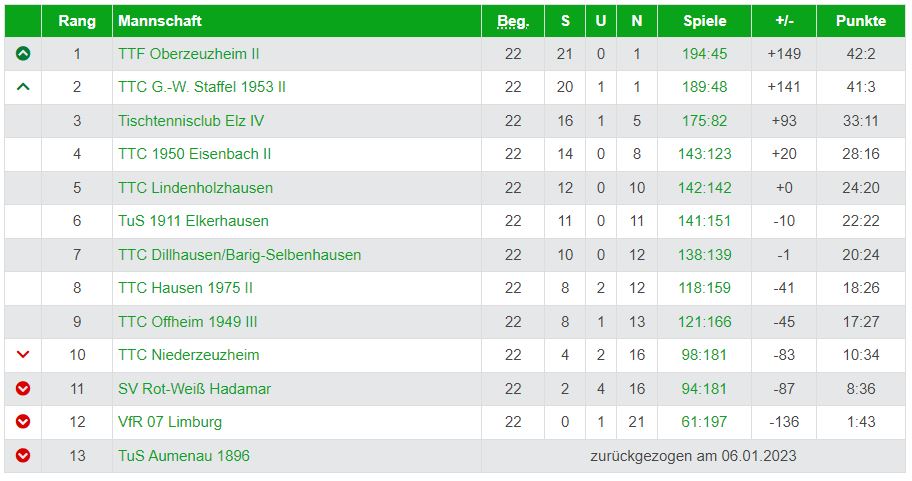Open TTC 1950 Eisenbach II team
The width and height of the screenshot is (912, 481).
click(194, 154)
